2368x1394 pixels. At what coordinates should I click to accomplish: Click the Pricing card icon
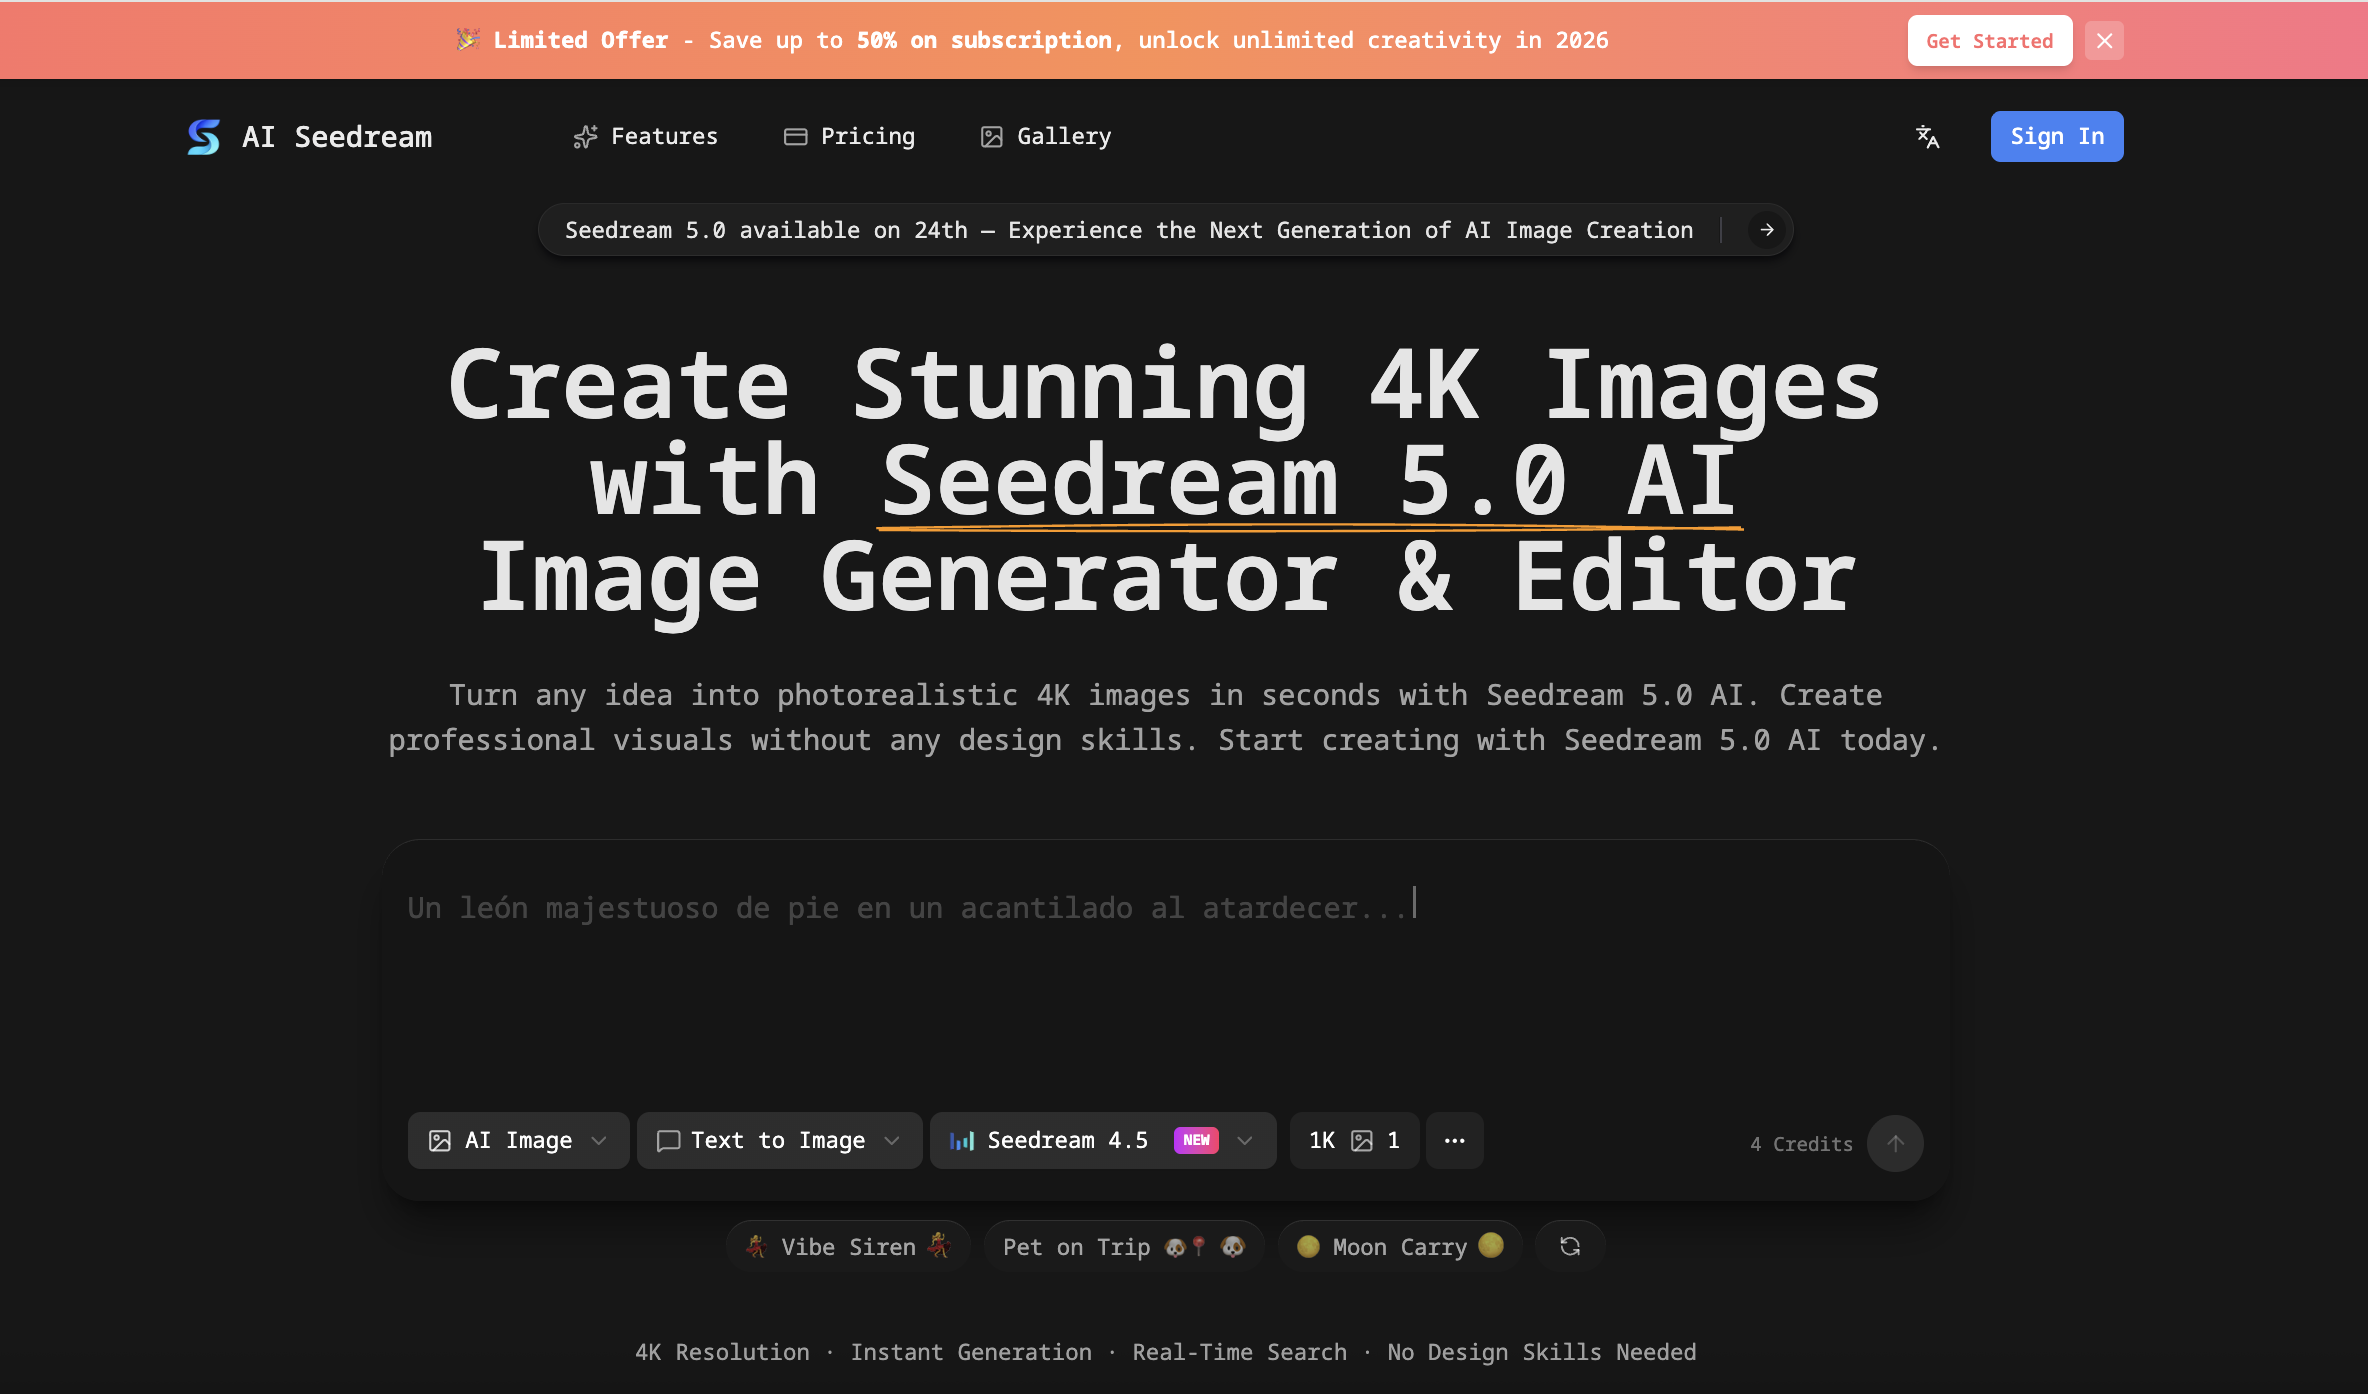click(x=793, y=137)
